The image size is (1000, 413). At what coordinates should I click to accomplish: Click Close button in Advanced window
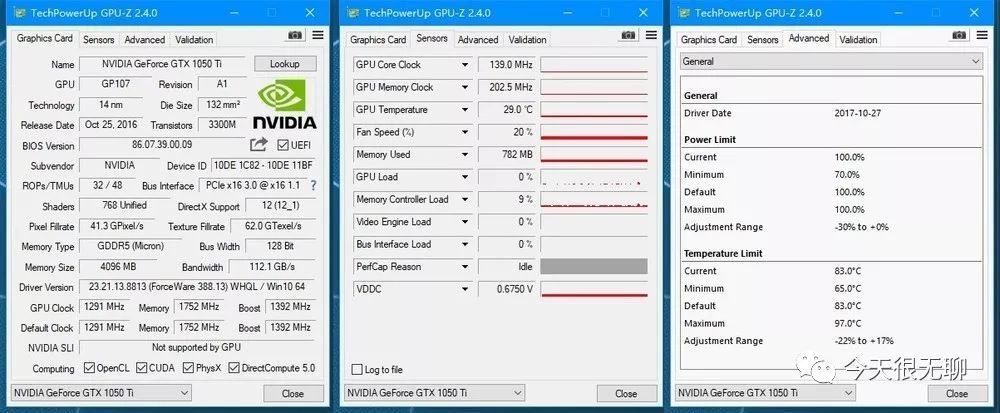click(x=957, y=393)
